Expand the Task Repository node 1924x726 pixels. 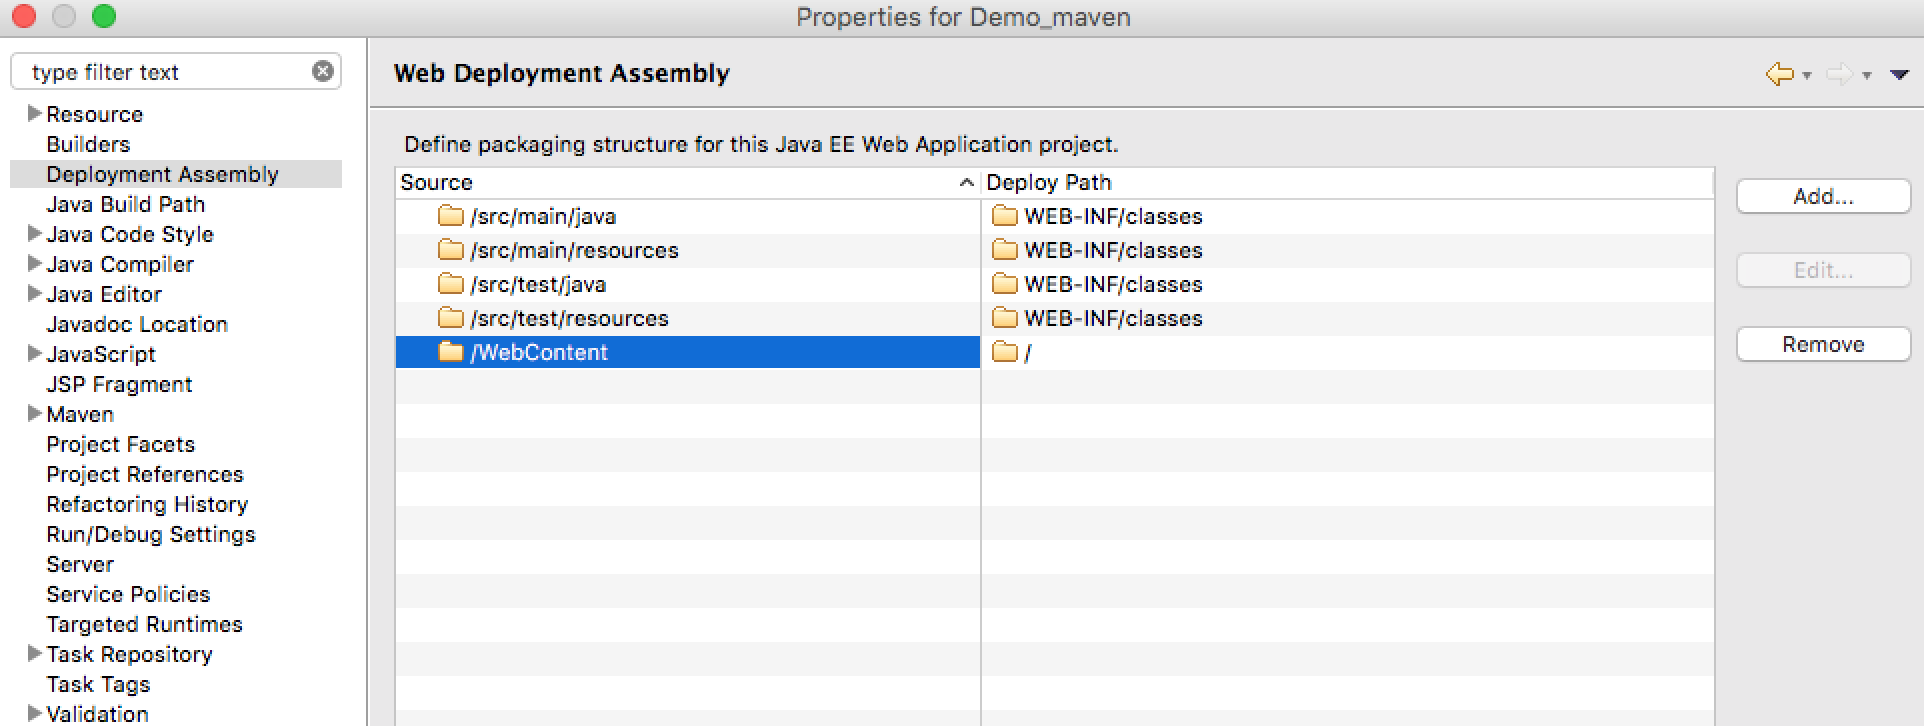(x=34, y=653)
